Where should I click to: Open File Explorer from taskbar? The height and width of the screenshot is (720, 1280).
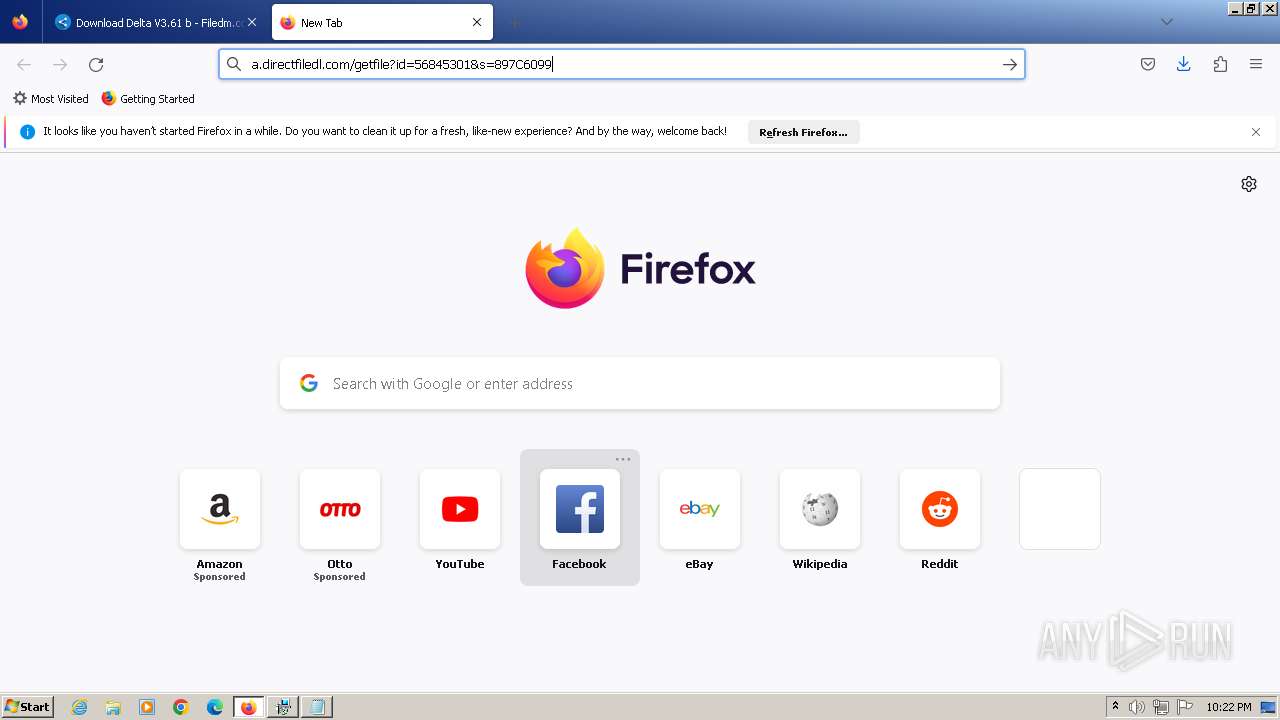[x=113, y=707]
